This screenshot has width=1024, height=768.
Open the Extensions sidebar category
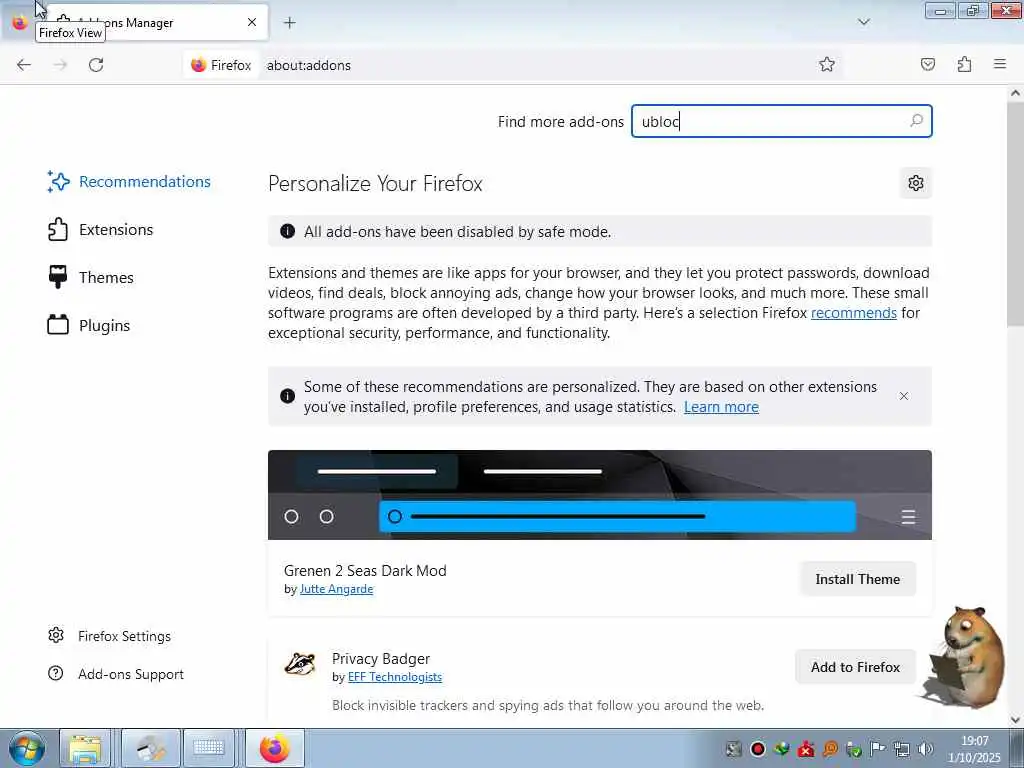pos(101,230)
